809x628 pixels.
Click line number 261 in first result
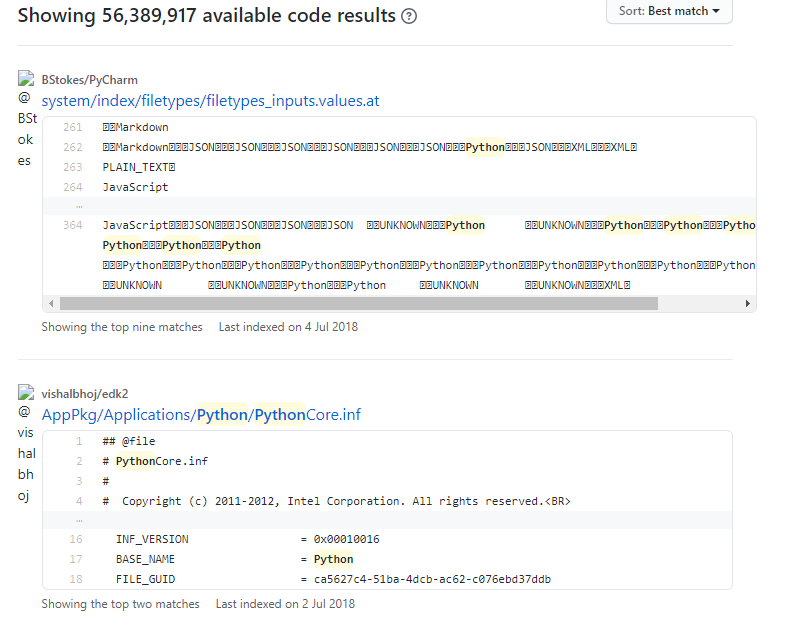click(73, 127)
